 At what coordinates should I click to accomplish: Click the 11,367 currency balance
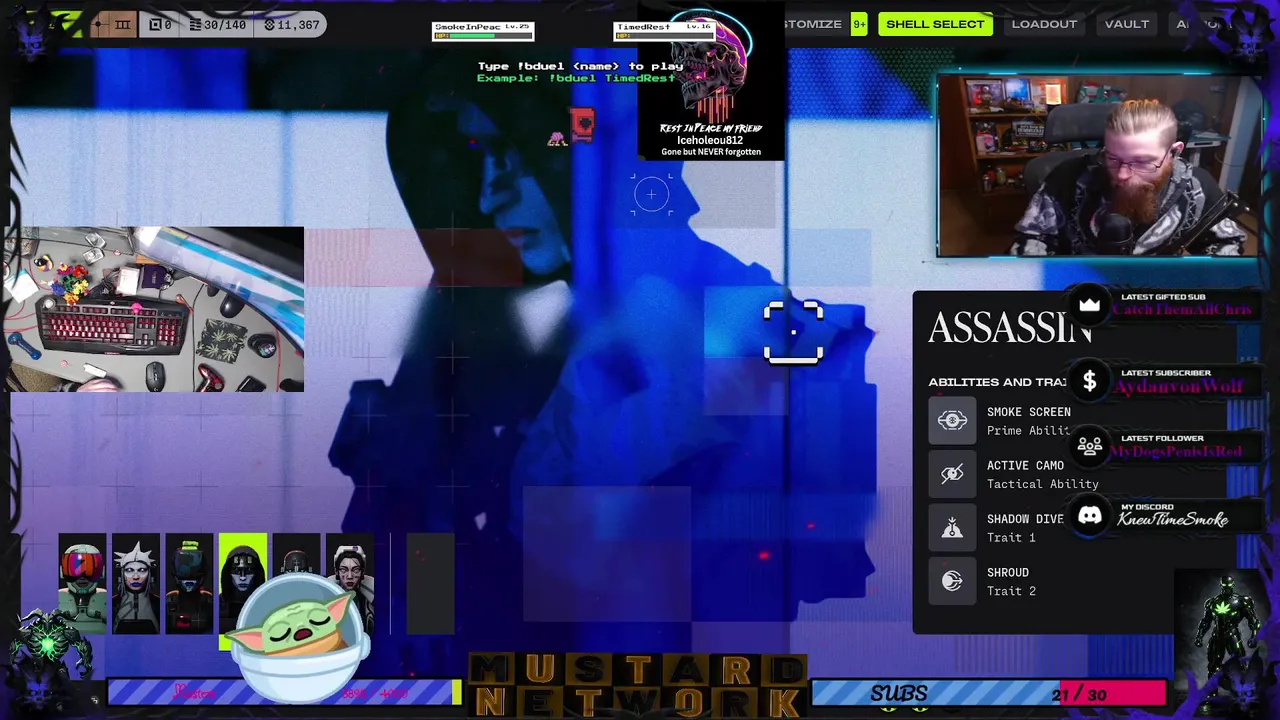point(291,24)
